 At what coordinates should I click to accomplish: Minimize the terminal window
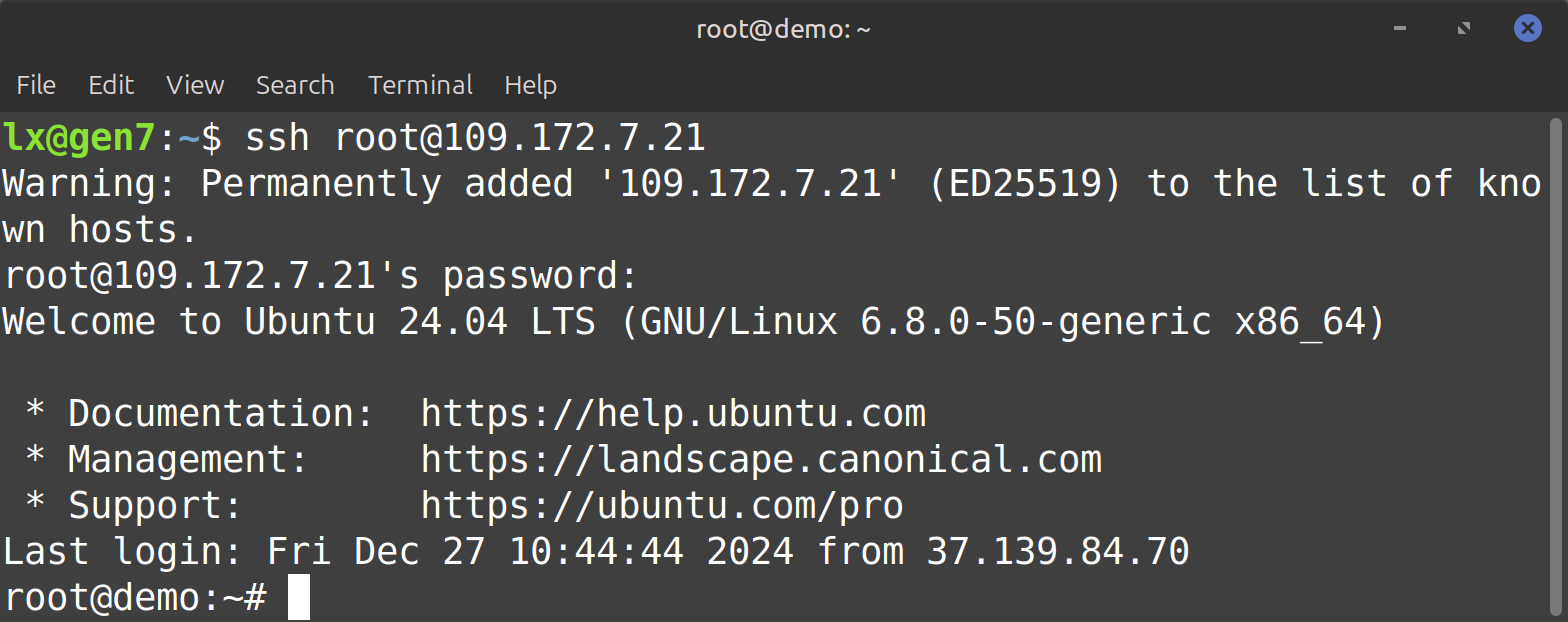tap(1400, 29)
